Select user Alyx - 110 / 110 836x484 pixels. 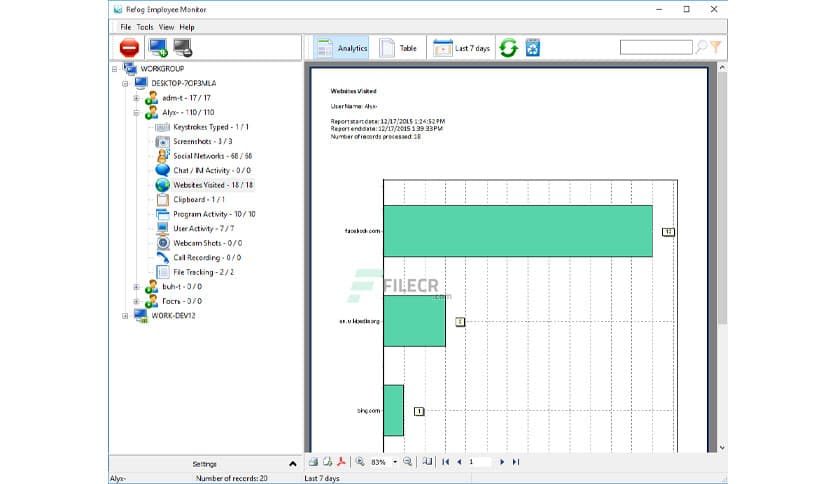188,112
